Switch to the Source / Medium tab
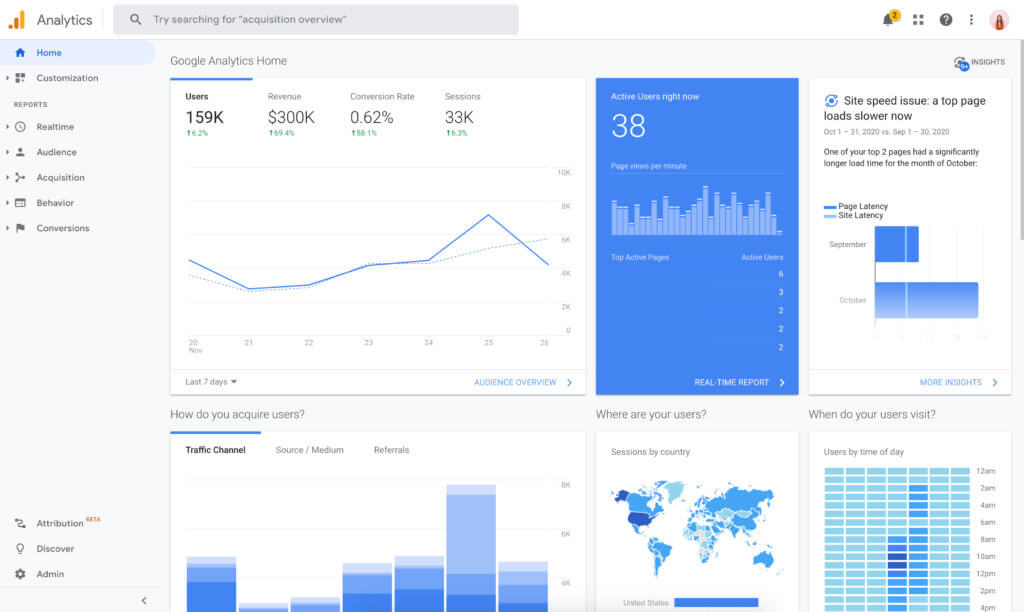1024x612 pixels. pos(310,450)
